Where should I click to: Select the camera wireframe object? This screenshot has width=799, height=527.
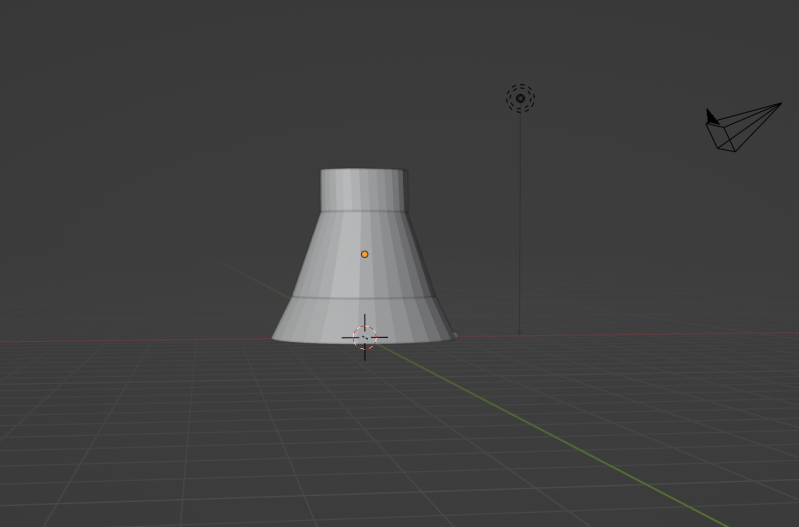click(x=743, y=127)
